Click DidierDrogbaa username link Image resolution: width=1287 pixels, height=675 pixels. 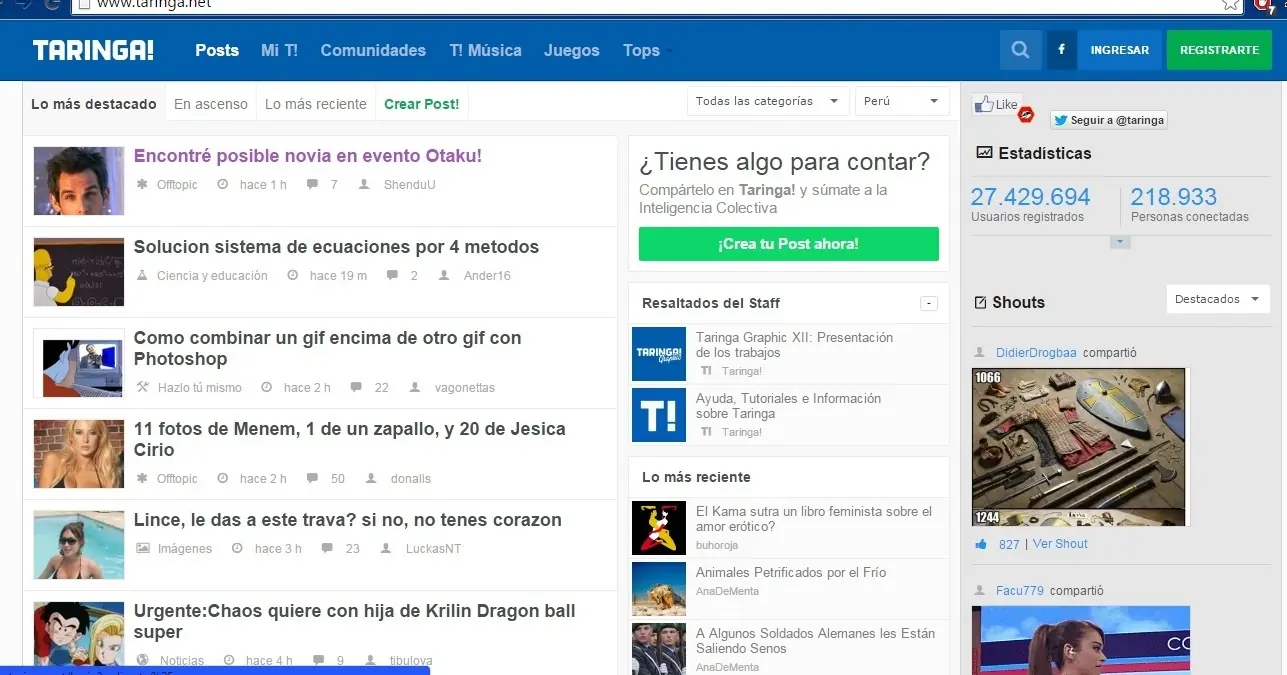click(x=1036, y=353)
